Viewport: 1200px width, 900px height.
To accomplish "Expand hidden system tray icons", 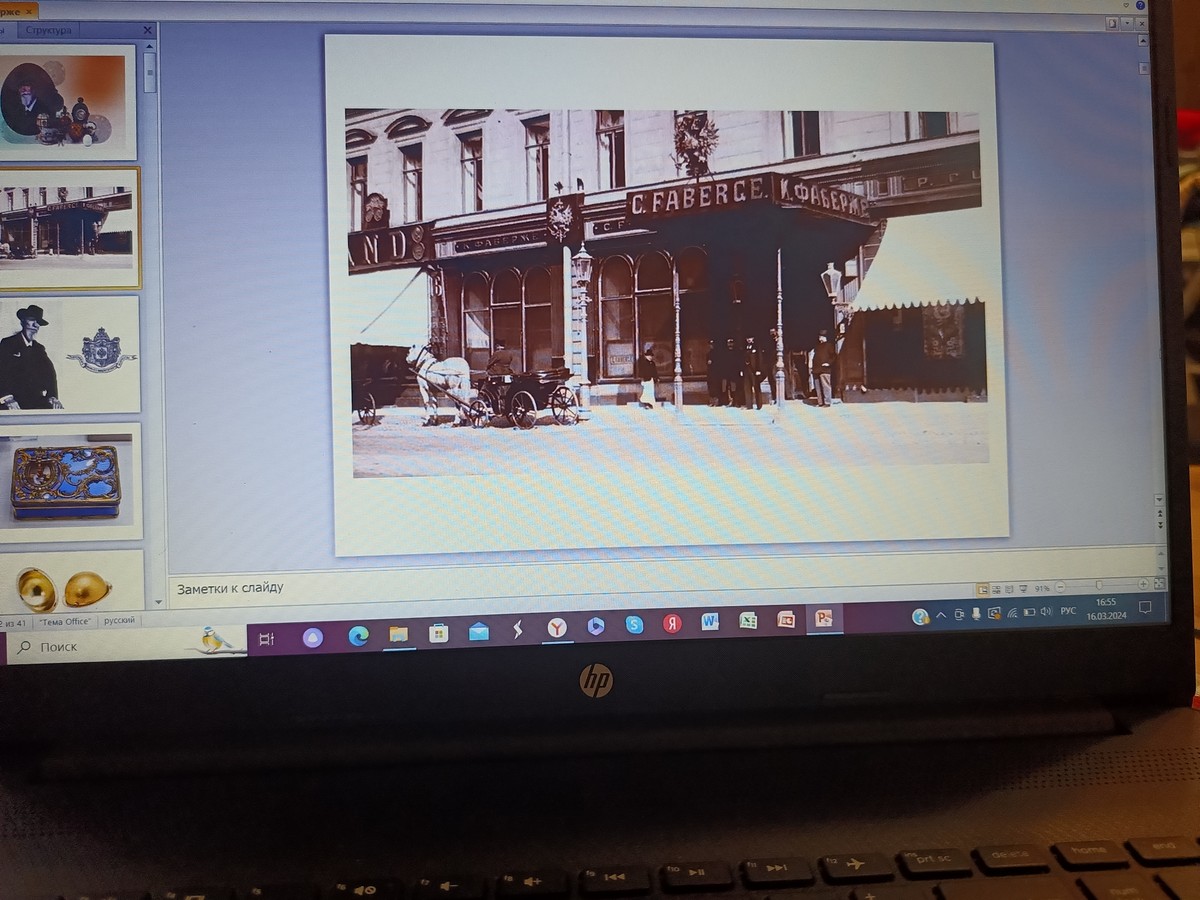I will coord(941,614).
